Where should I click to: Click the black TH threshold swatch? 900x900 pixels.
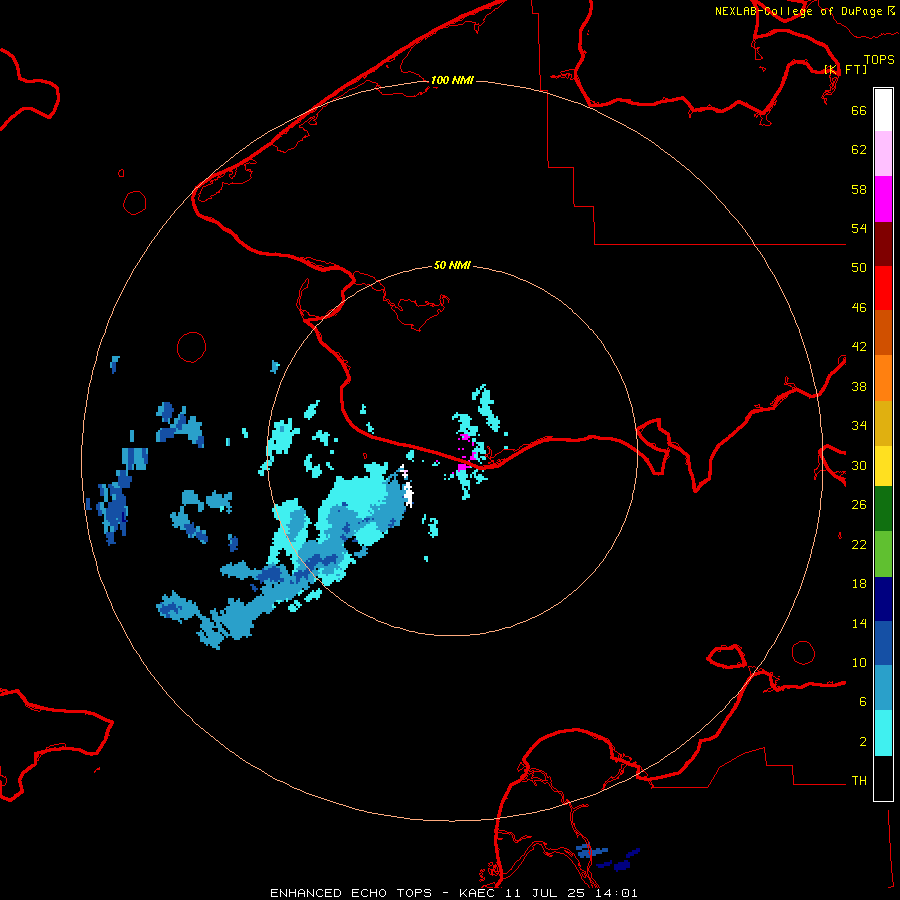[883, 778]
